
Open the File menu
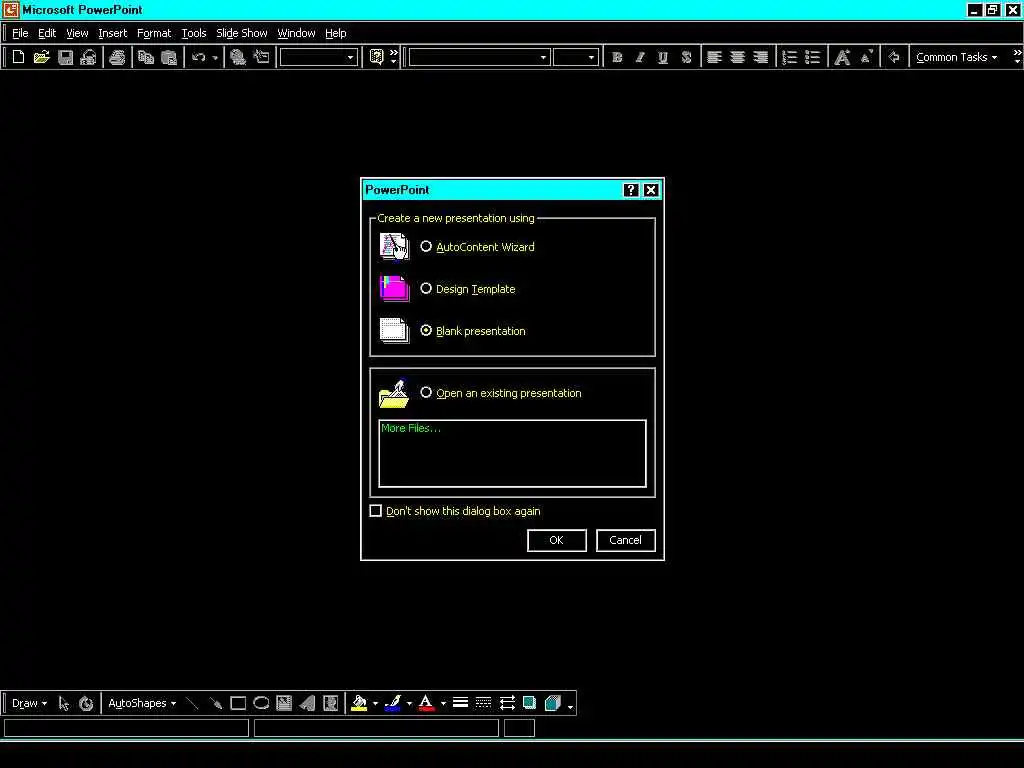pyautogui.click(x=20, y=33)
